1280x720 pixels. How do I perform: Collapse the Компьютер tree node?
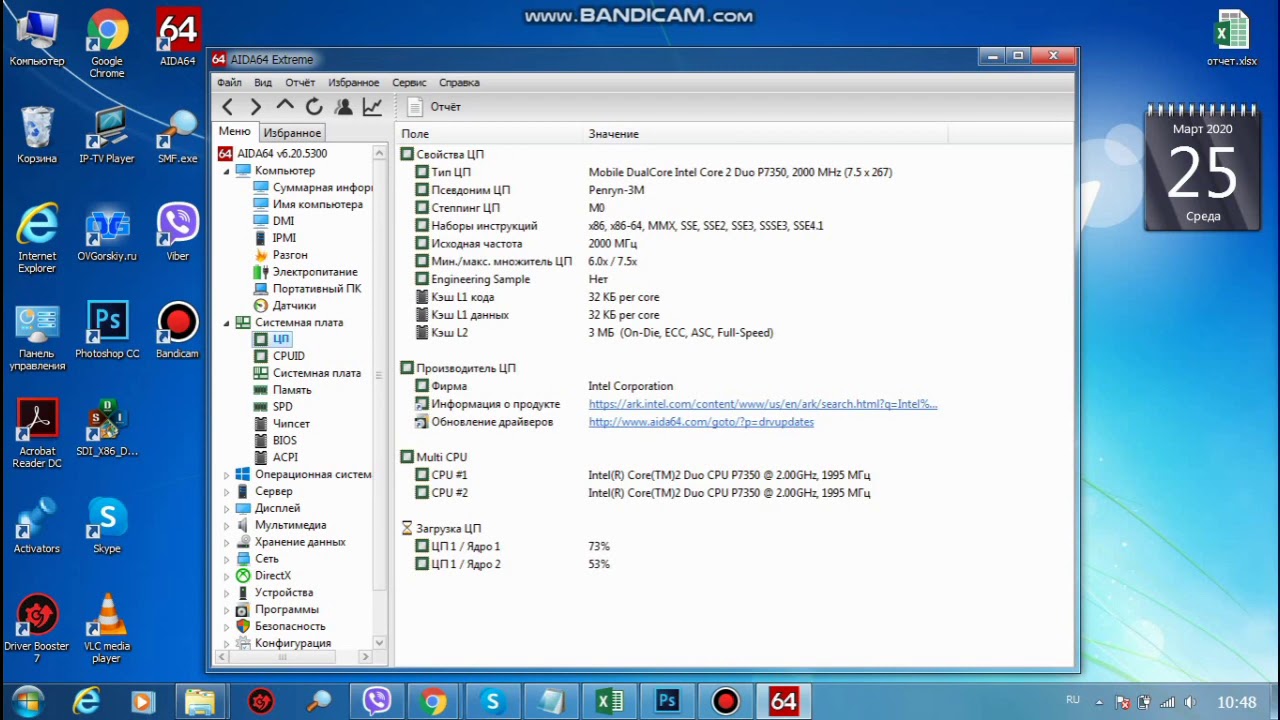(226, 171)
